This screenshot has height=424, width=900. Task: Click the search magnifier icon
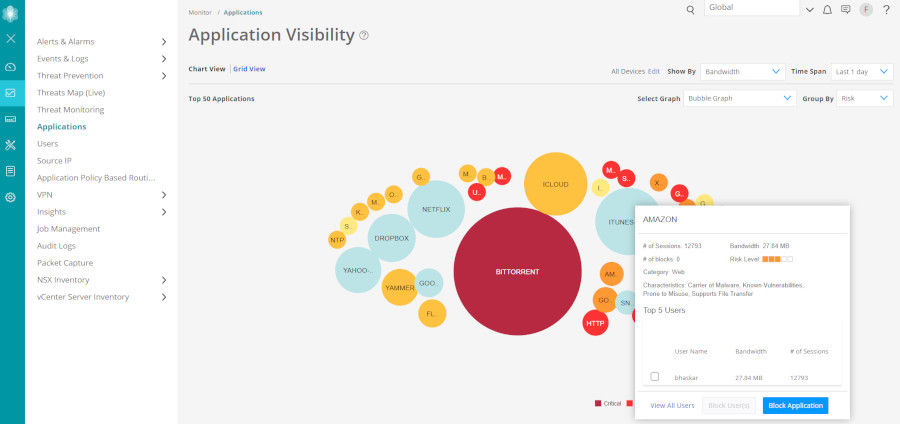point(690,10)
